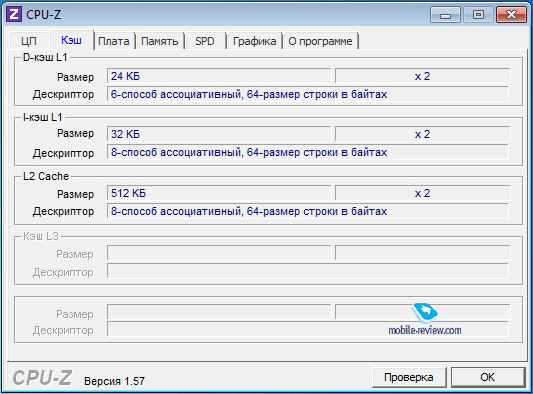Switch to the ЦП tab
Viewport: 533px width, 394px height.
tap(29, 41)
